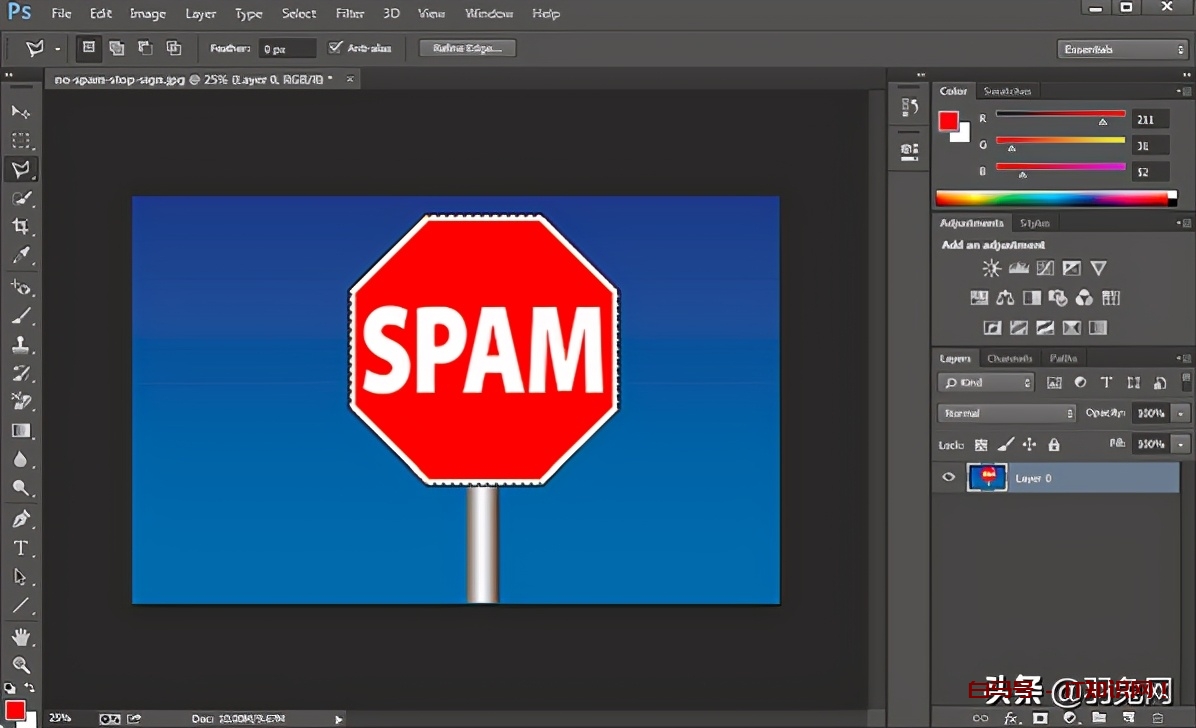Add a Brightness/Contrast adjustment
Image resolution: width=1196 pixels, height=728 pixels.
(x=991, y=268)
